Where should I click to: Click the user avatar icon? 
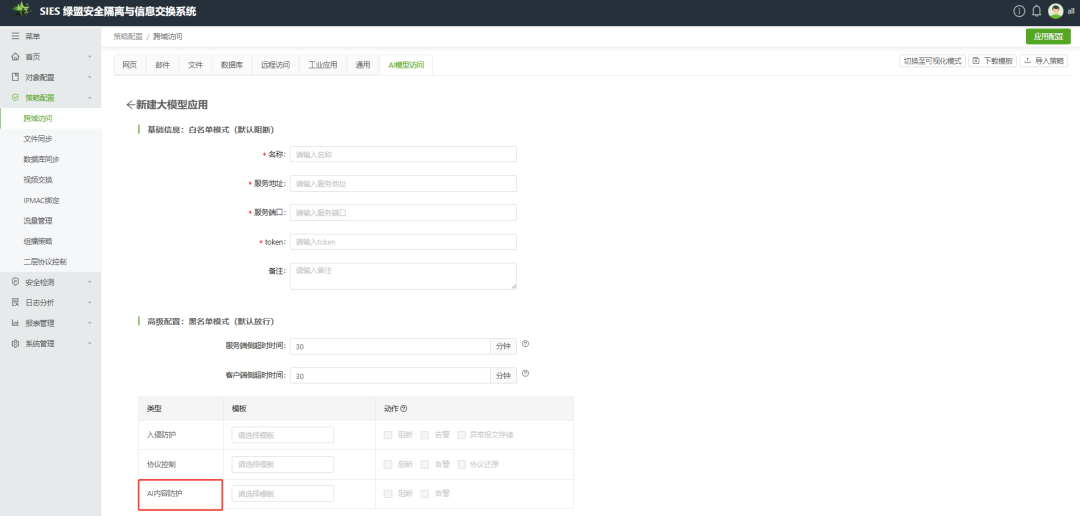(x=1055, y=11)
